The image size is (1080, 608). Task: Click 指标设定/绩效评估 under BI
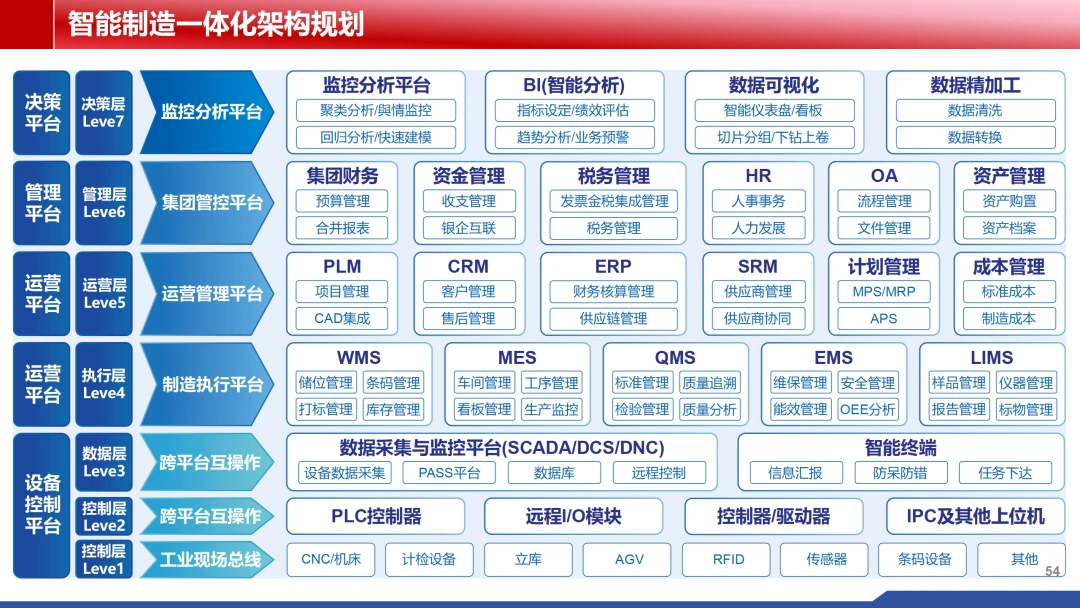(x=574, y=110)
